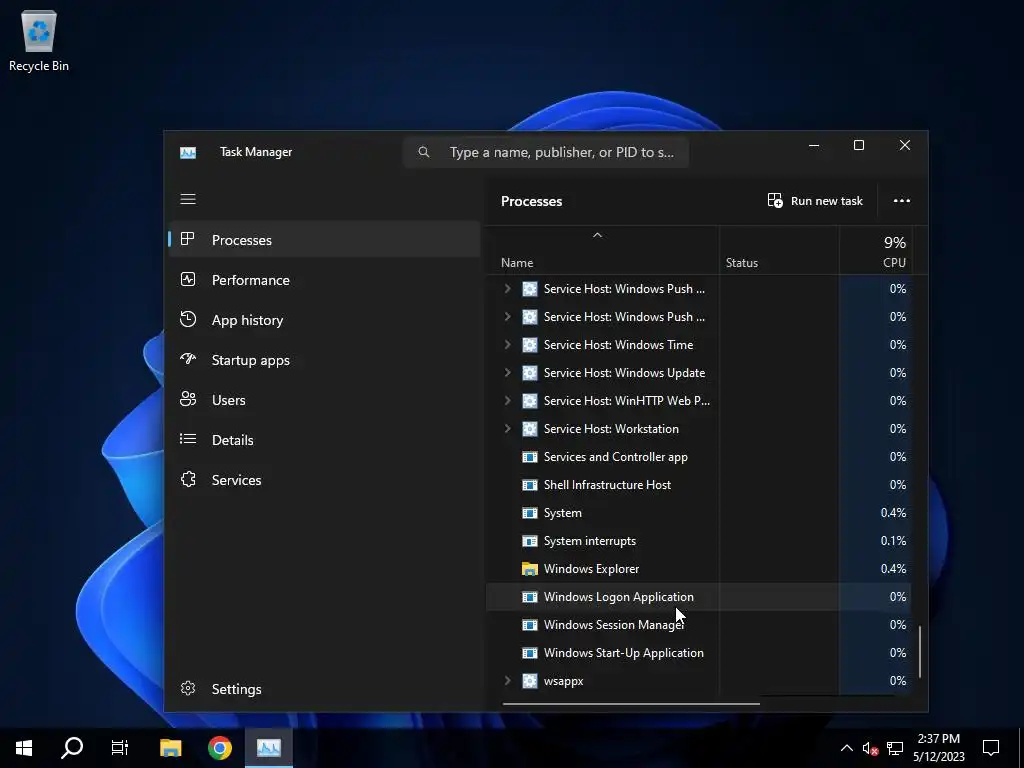1024x768 pixels.
Task: Click the Settings gear icon
Action: coord(188,688)
